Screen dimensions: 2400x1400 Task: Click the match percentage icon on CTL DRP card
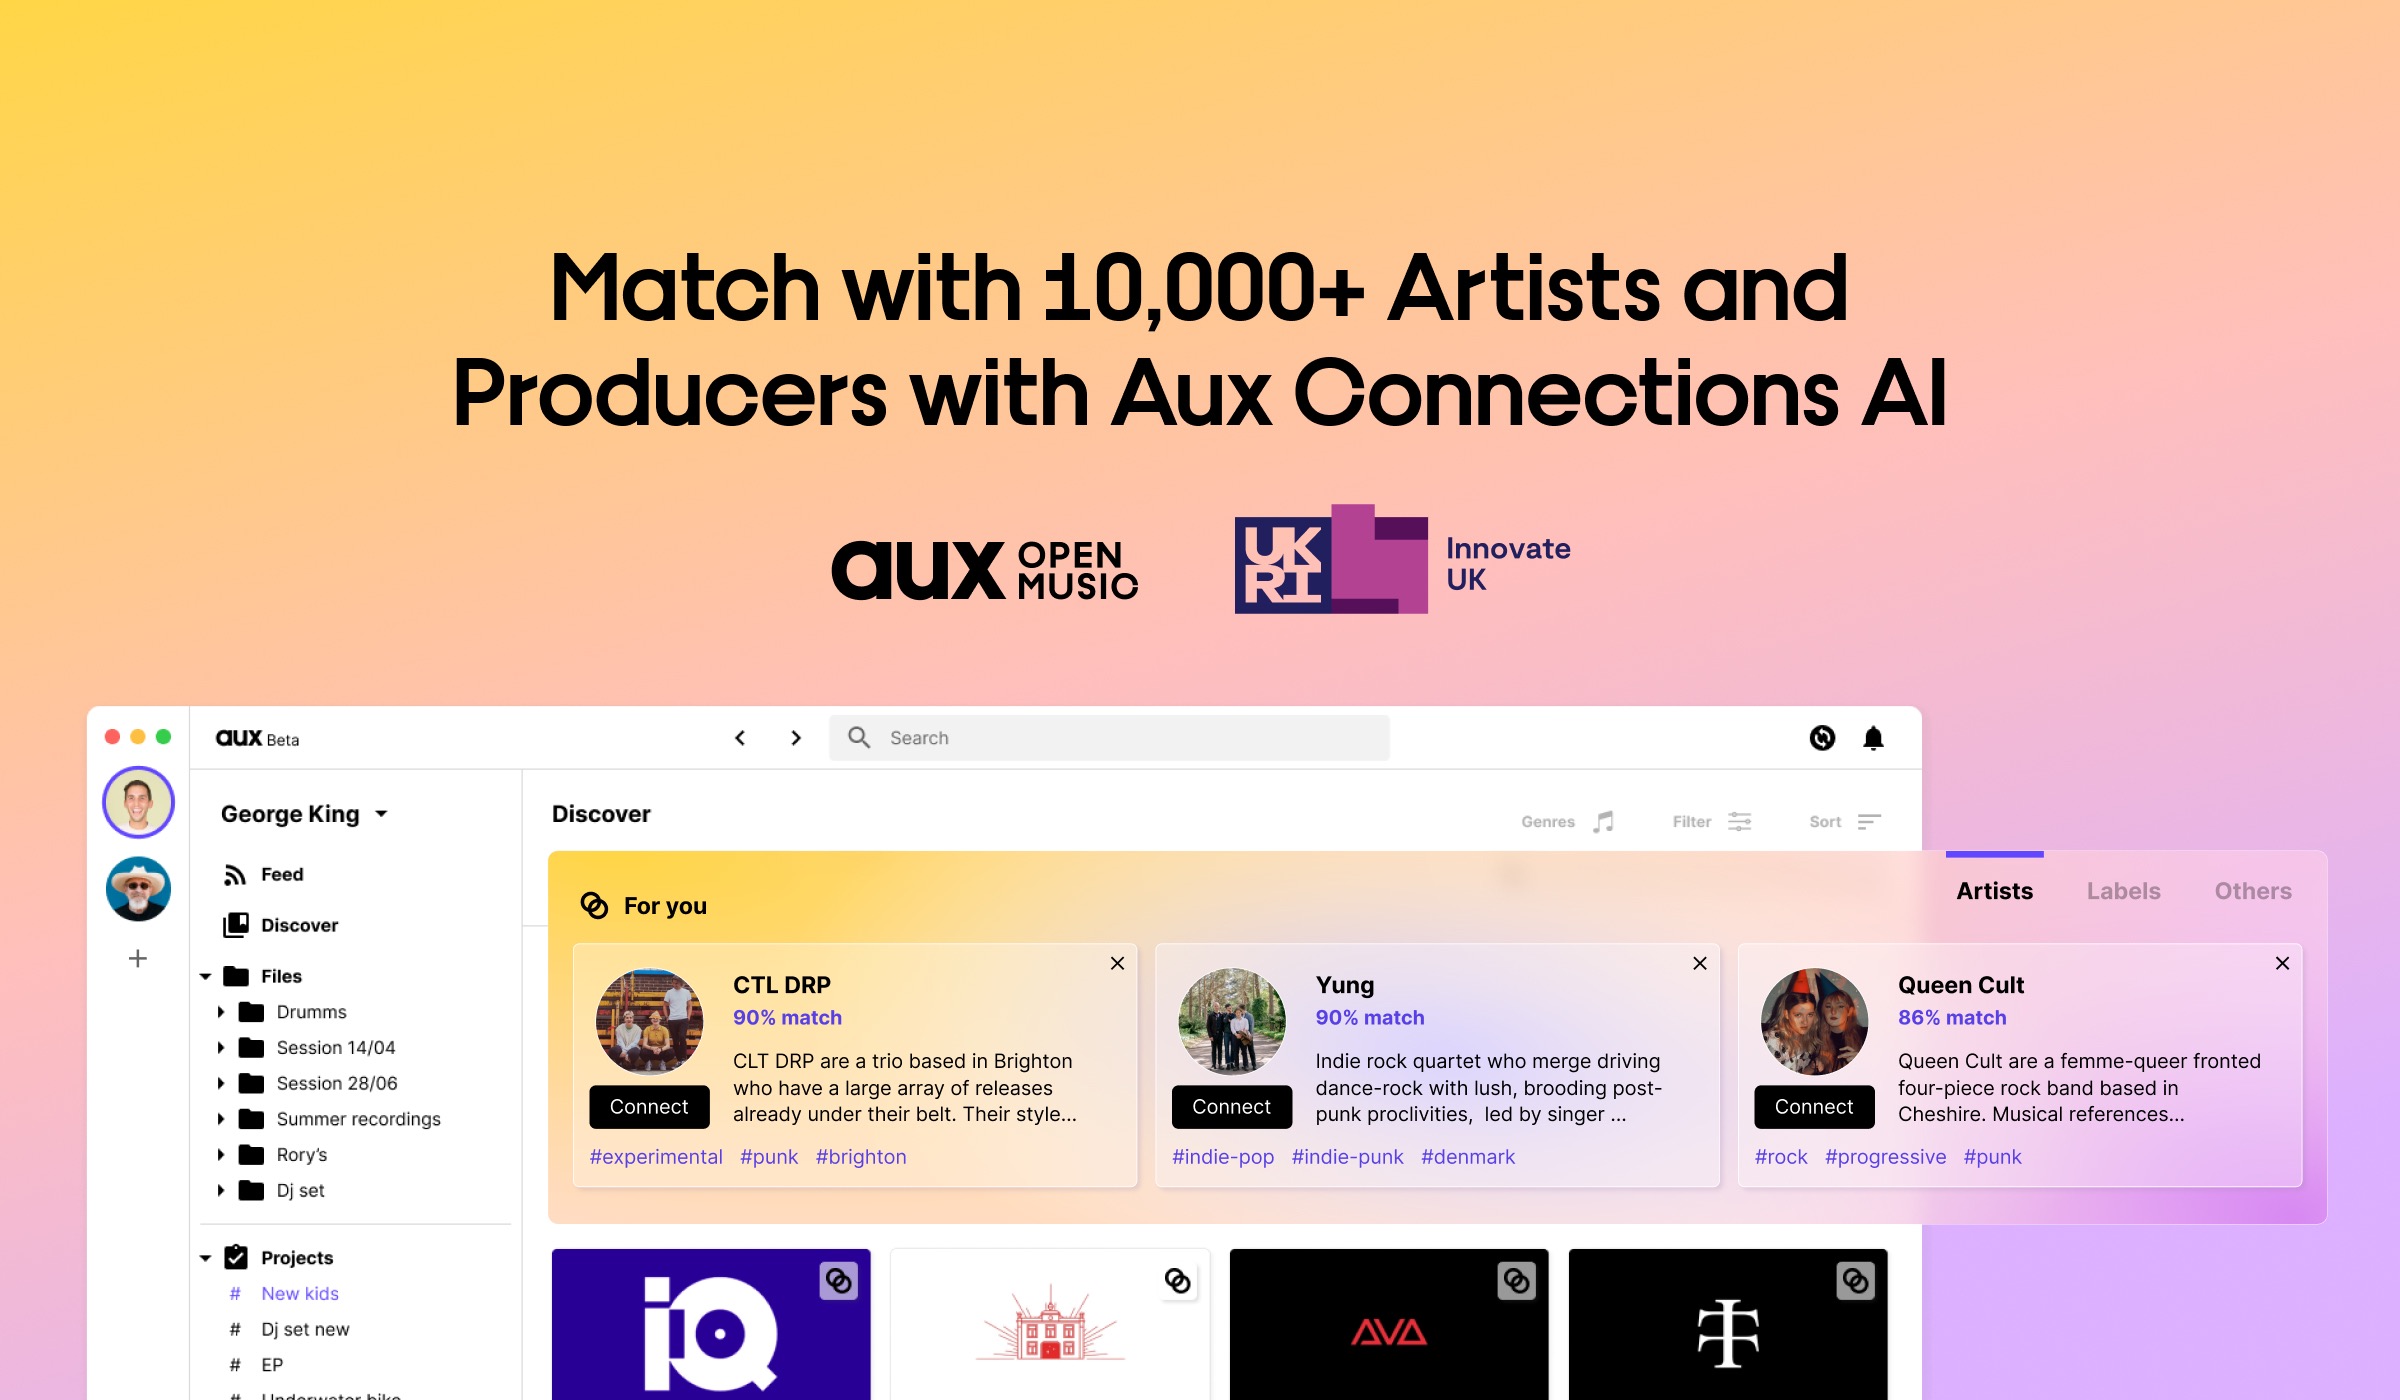point(790,1017)
